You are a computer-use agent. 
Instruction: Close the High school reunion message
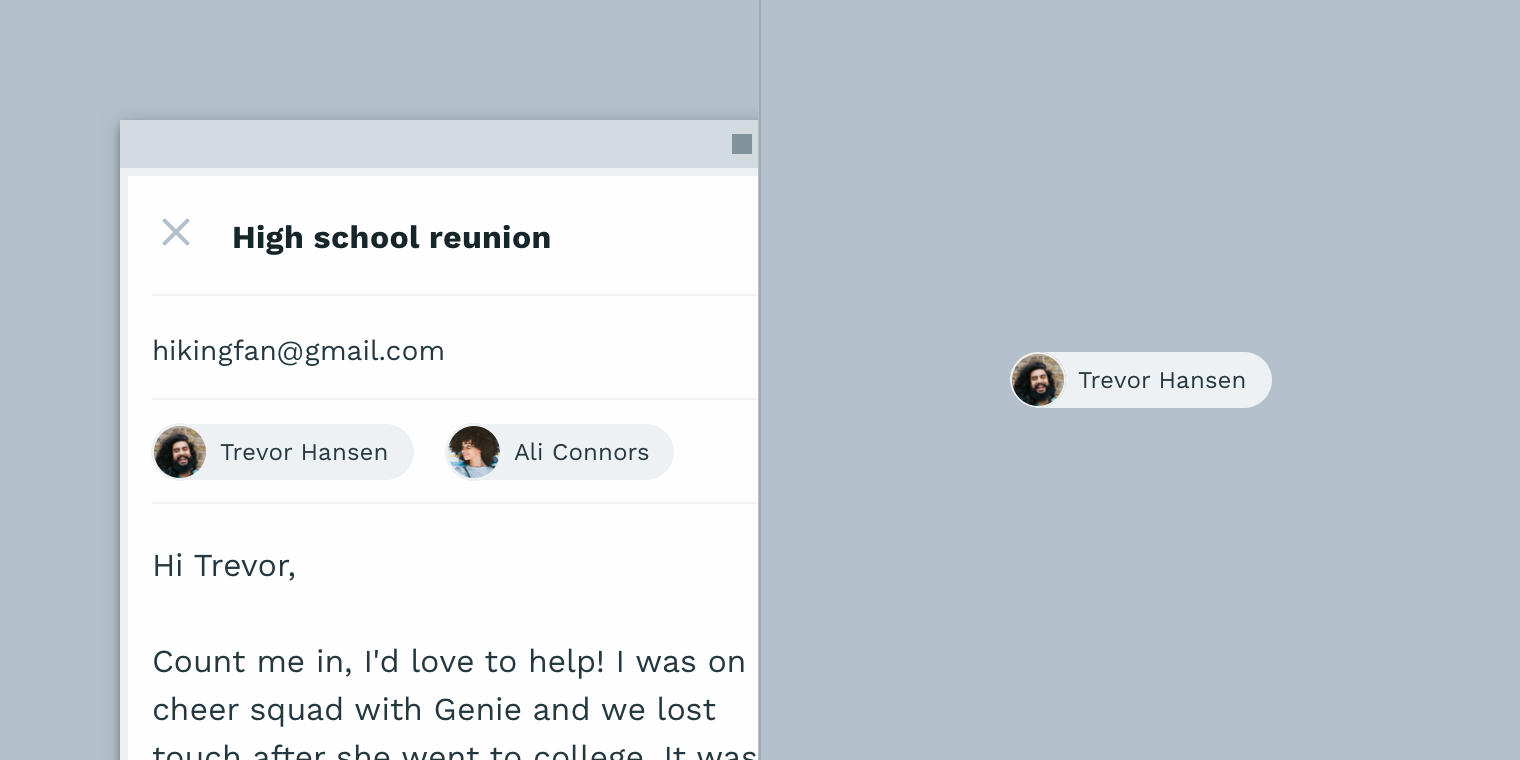coord(176,233)
